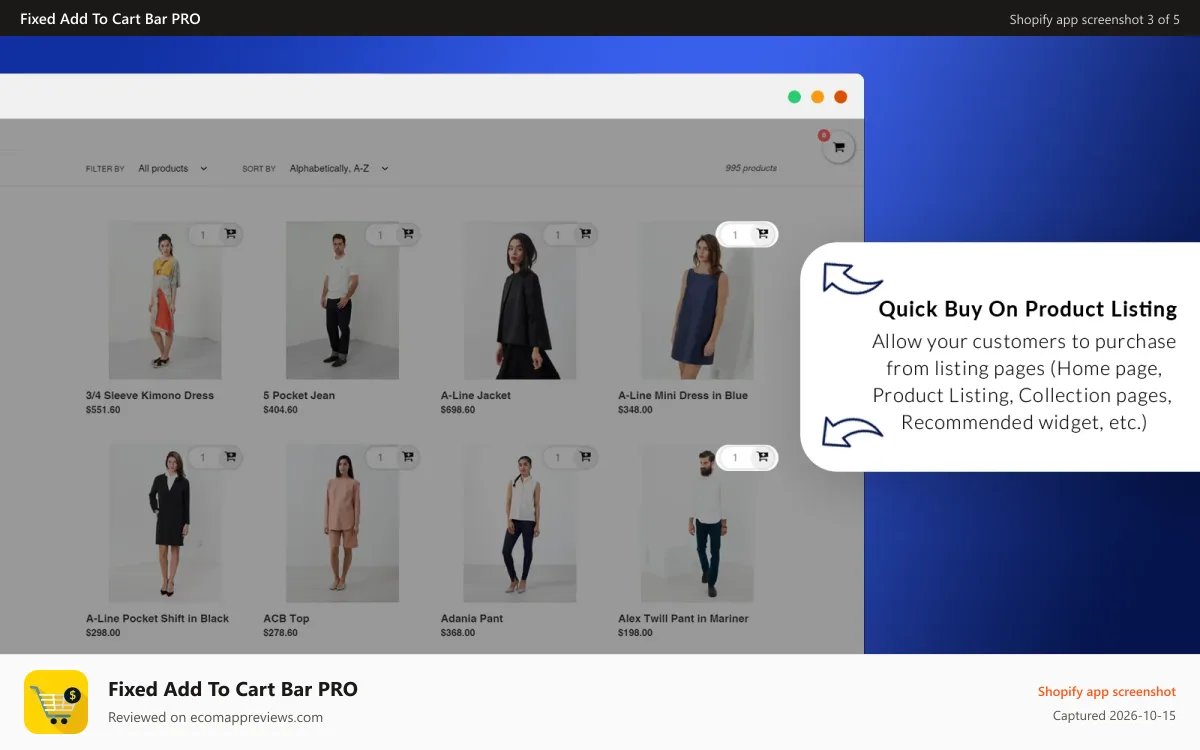
Task: Click the Fixed Add To Cart Bar app icon
Action: click(56, 702)
